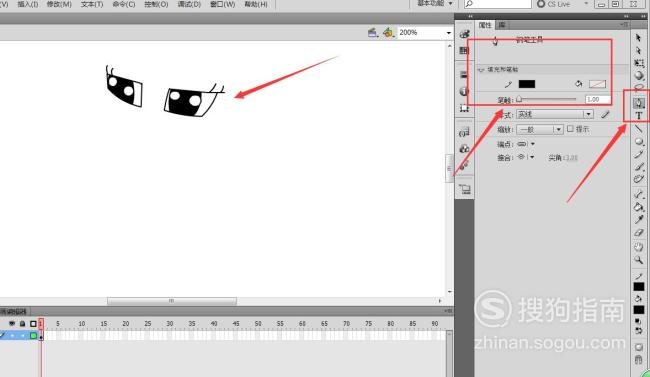Select the Pencil tool
This screenshot has height=377, width=650.
coord(639,154)
